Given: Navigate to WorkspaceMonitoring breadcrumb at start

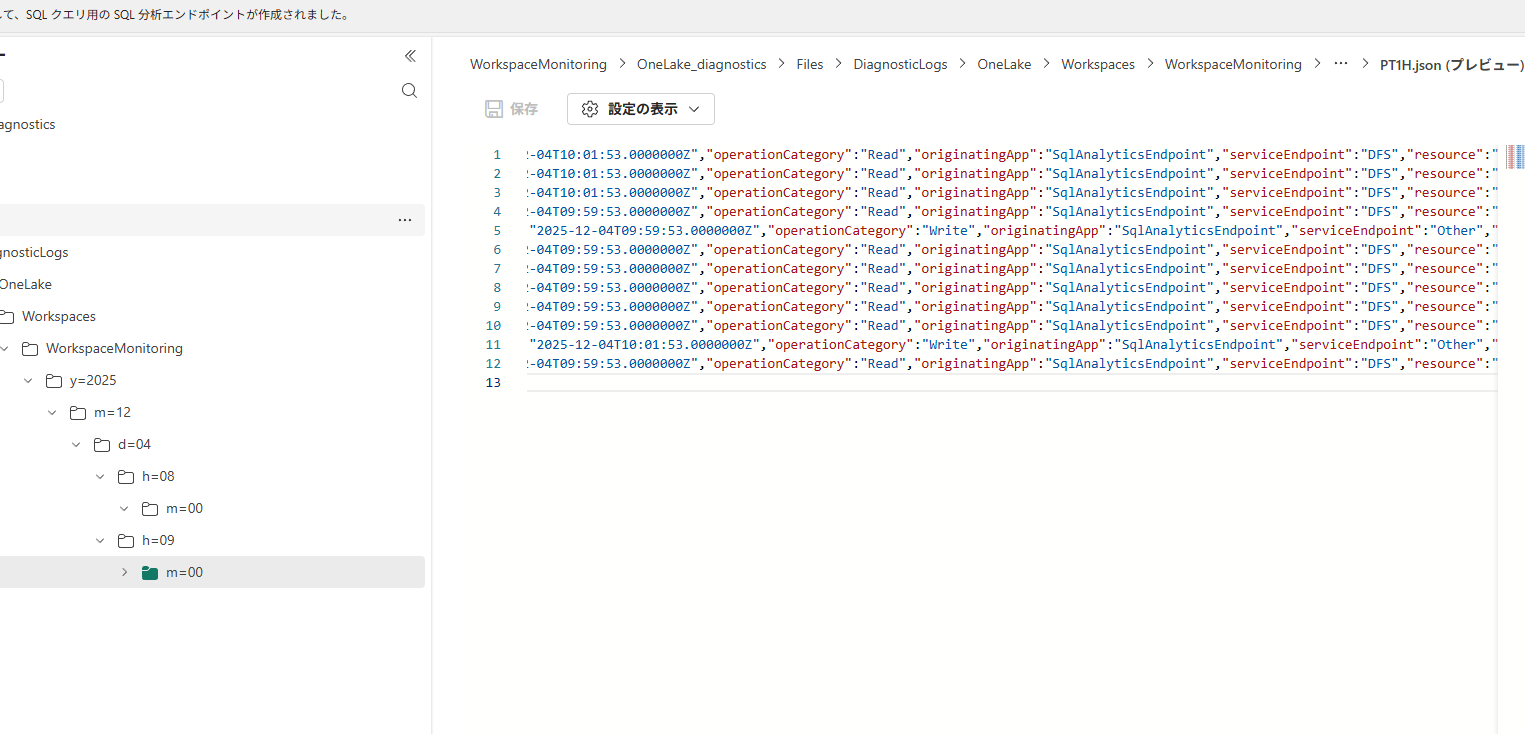Looking at the screenshot, I should point(538,64).
